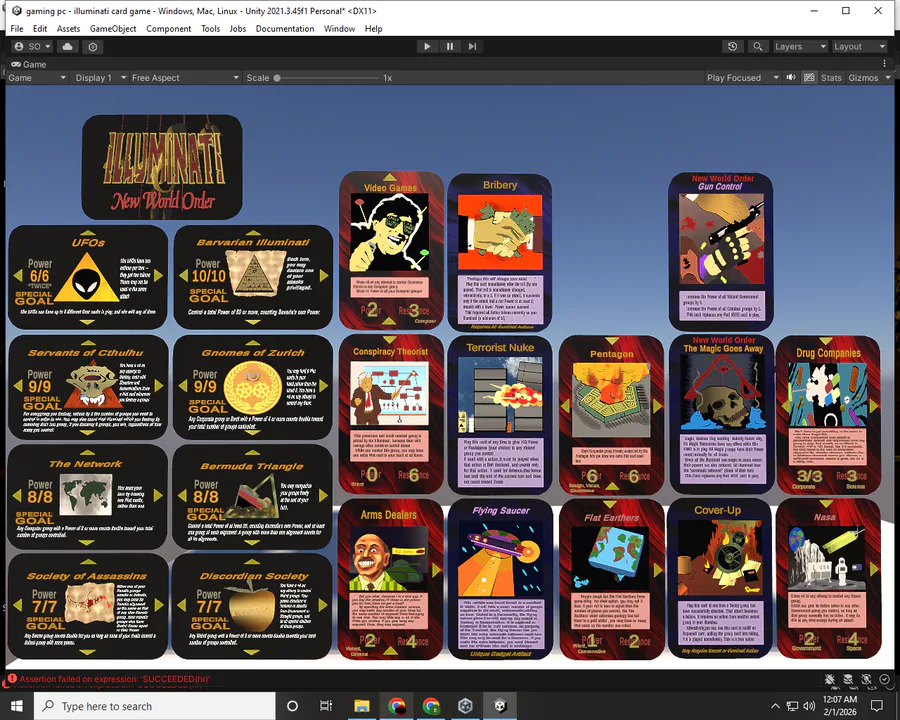Open the first Chrome taskbar icon
The width and height of the screenshot is (900, 720).
397,706
